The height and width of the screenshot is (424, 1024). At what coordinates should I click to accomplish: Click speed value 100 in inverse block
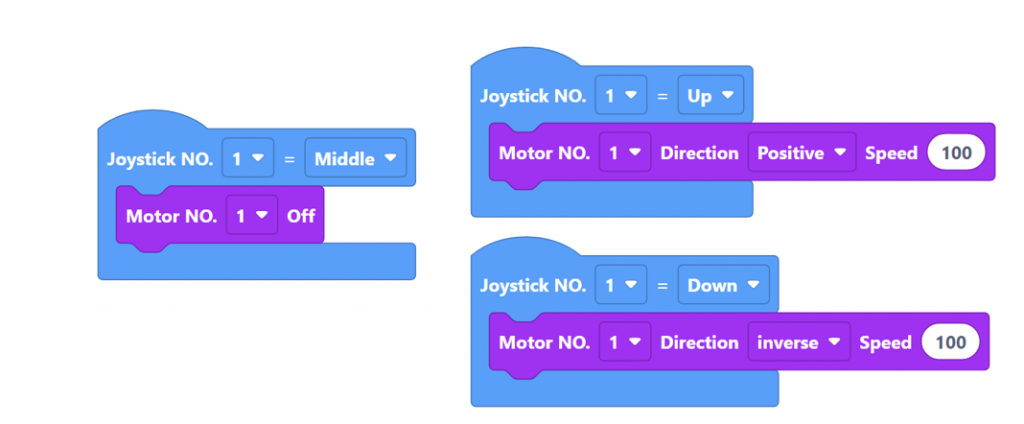click(950, 342)
